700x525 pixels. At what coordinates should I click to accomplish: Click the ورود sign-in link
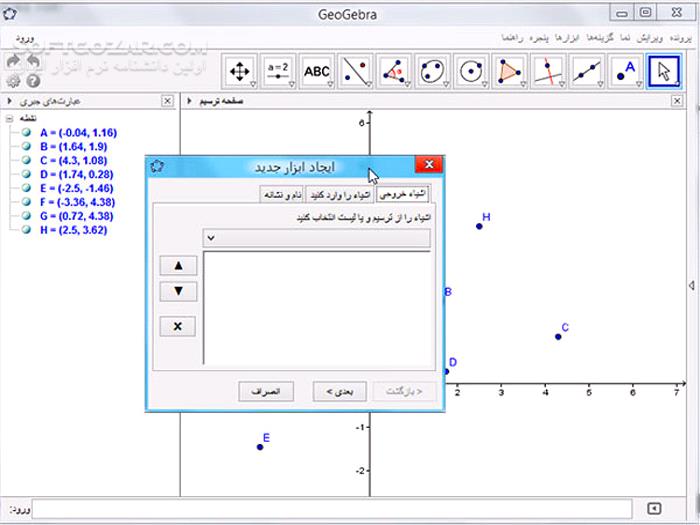(25, 39)
